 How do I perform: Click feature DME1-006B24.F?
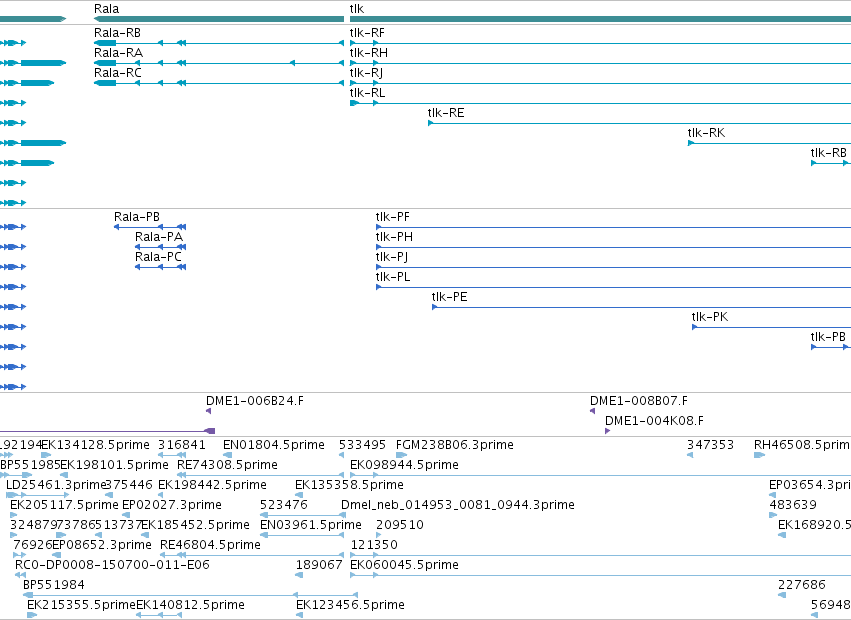coord(255,401)
